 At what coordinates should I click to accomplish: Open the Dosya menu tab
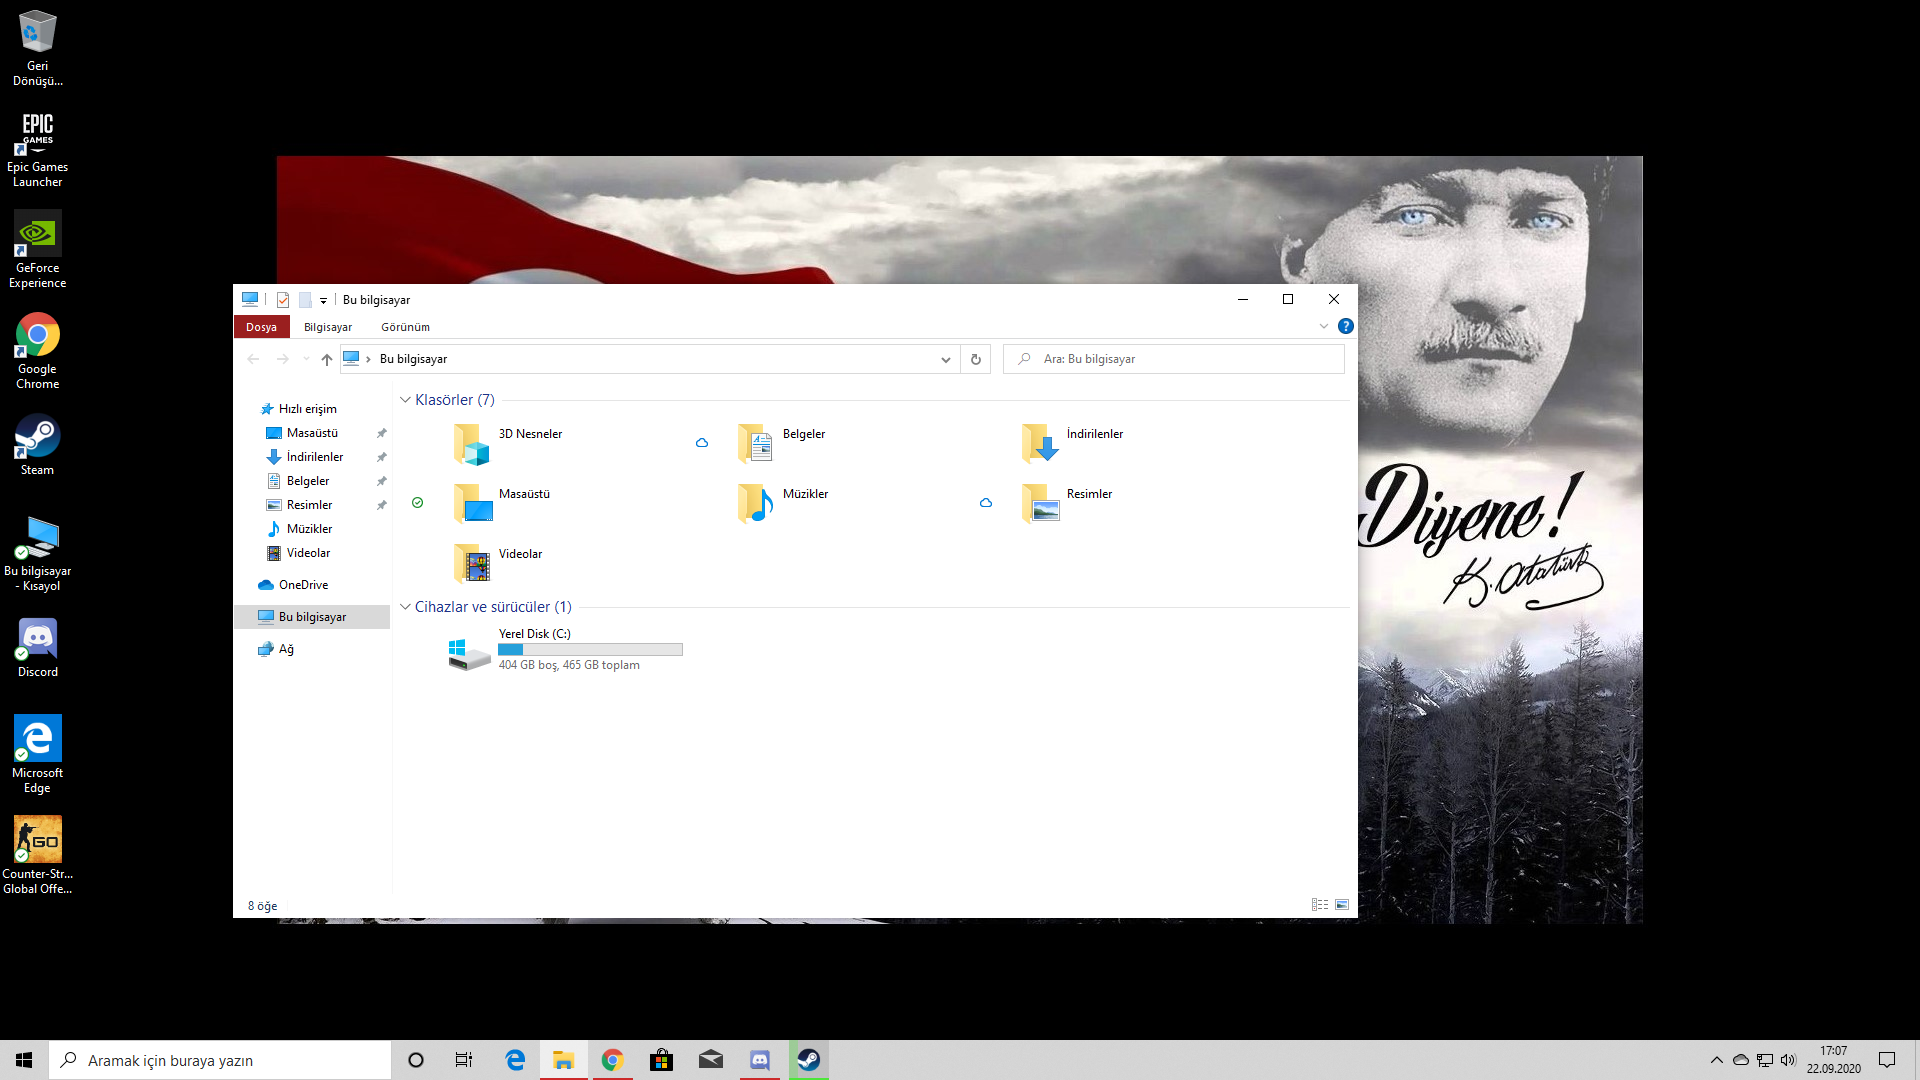(261, 327)
